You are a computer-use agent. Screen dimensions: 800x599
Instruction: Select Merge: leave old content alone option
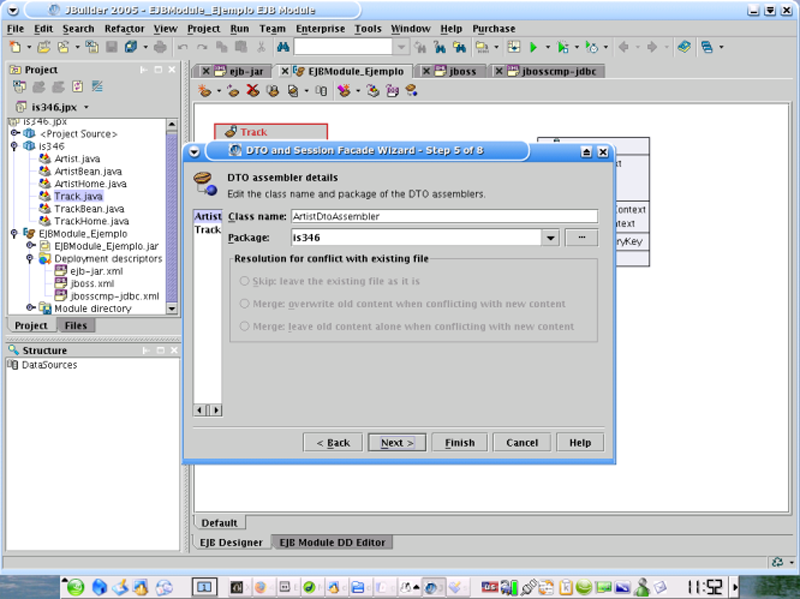point(245,327)
